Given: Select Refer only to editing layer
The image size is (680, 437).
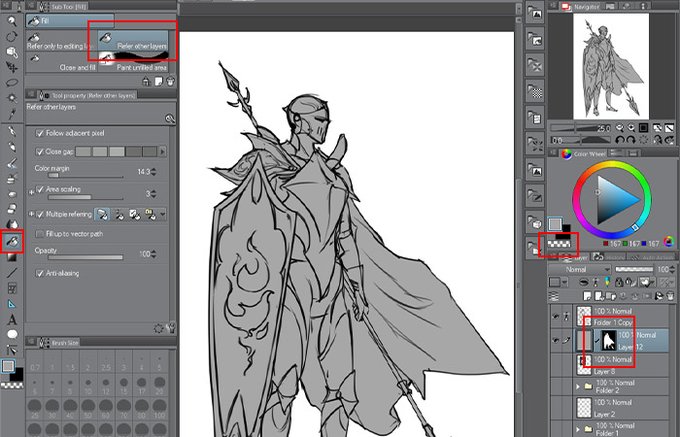Looking at the screenshot, I should pos(61,41).
